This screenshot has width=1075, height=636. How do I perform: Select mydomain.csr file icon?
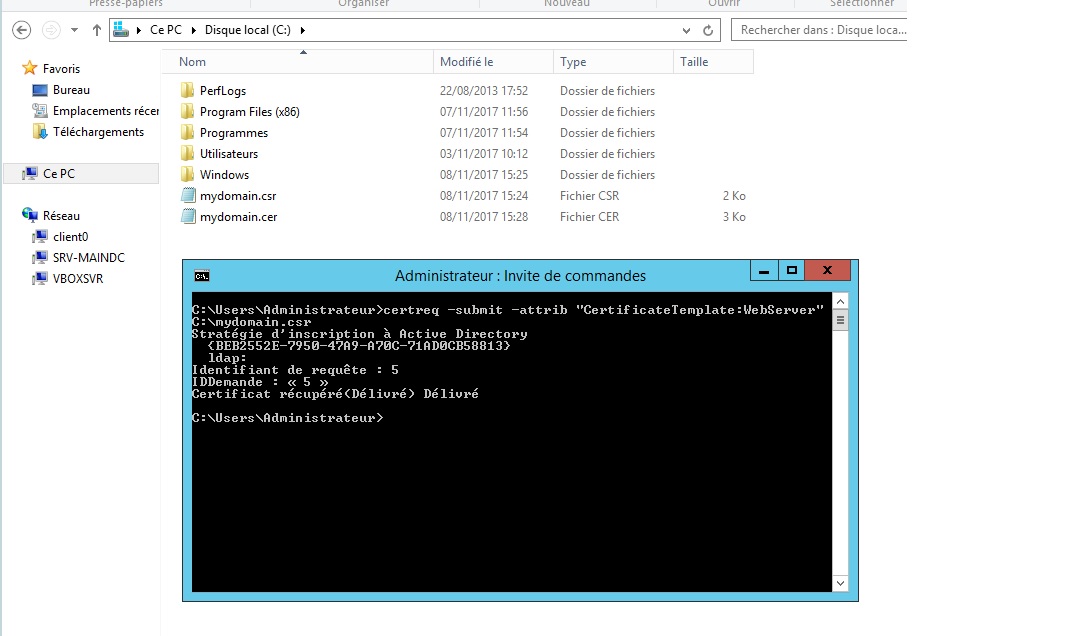click(x=188, y=195)
